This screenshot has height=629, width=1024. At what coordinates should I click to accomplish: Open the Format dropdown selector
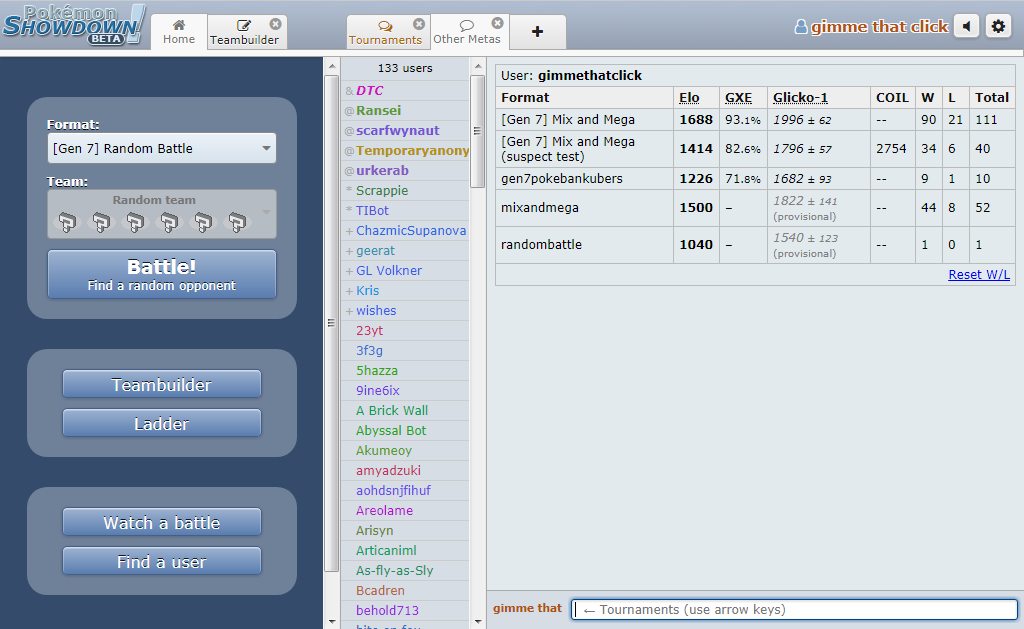[x=161, y=148]
